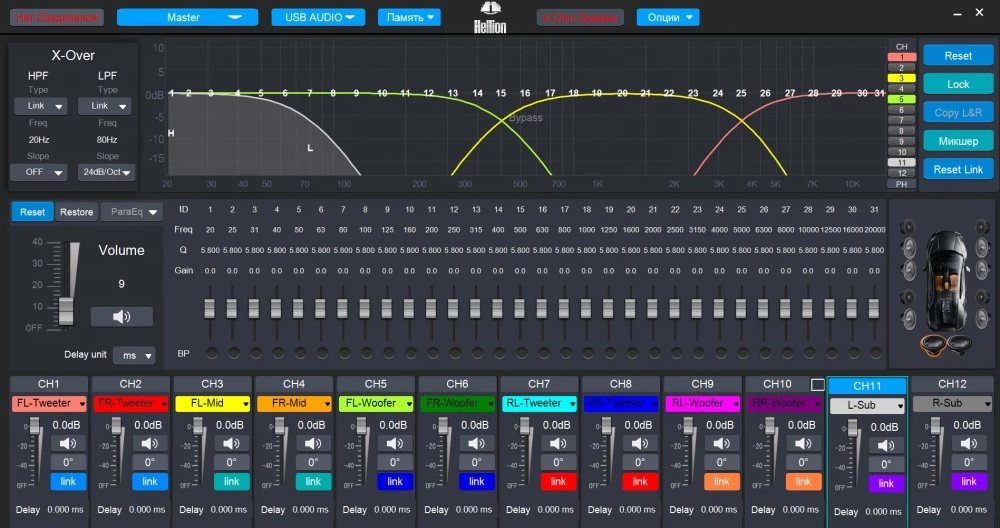Mute CH9 RL-Woofer speaker icon
This screenshot has width=1000, height=528.
[x=721, y=443]
